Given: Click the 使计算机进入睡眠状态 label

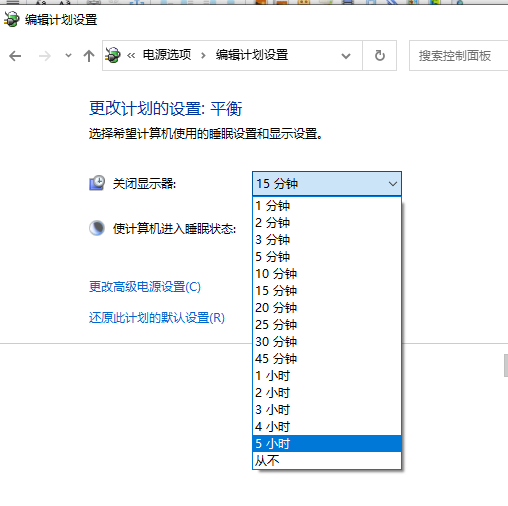Looking at the screenshot, I should point(174,229).
